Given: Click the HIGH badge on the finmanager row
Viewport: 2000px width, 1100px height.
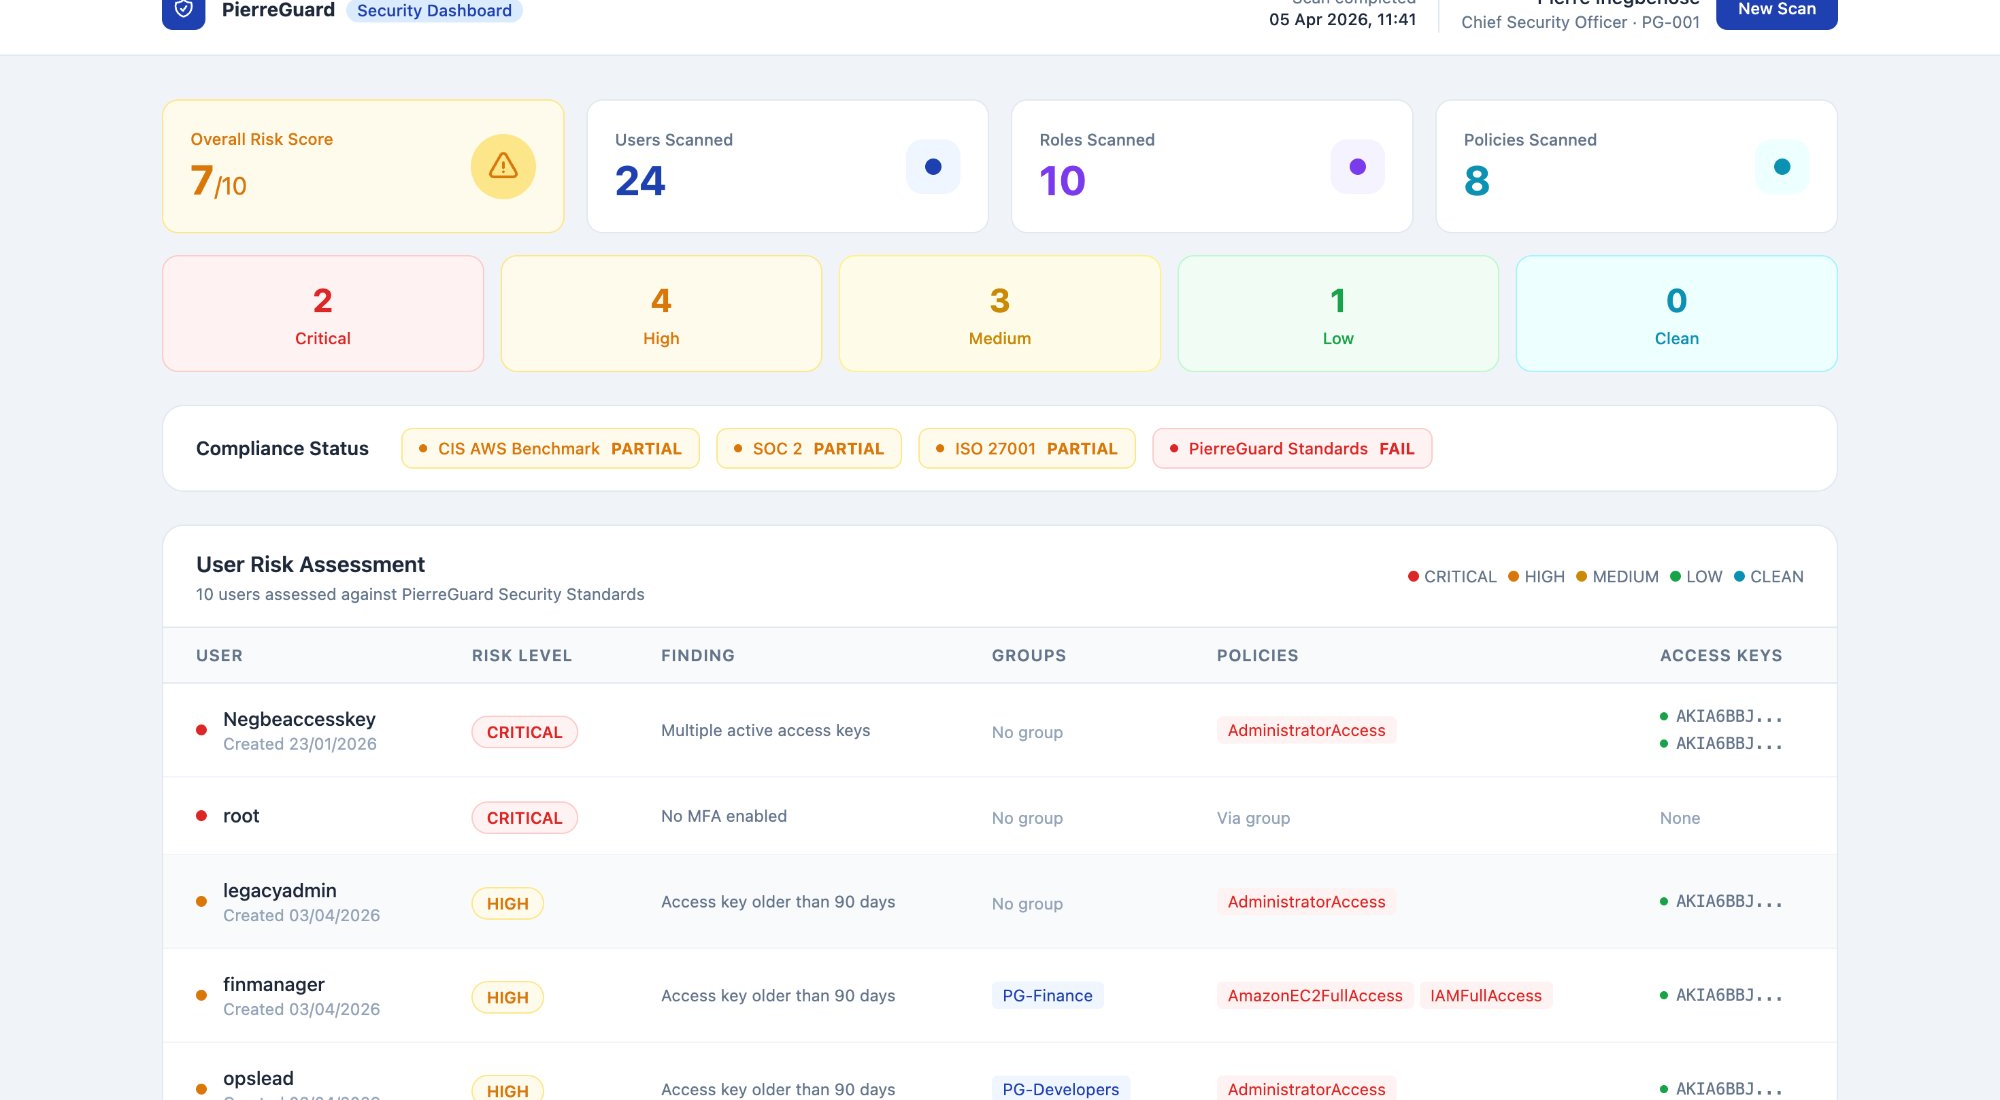Looking at the screenshot, I should (x=507, y=998).
